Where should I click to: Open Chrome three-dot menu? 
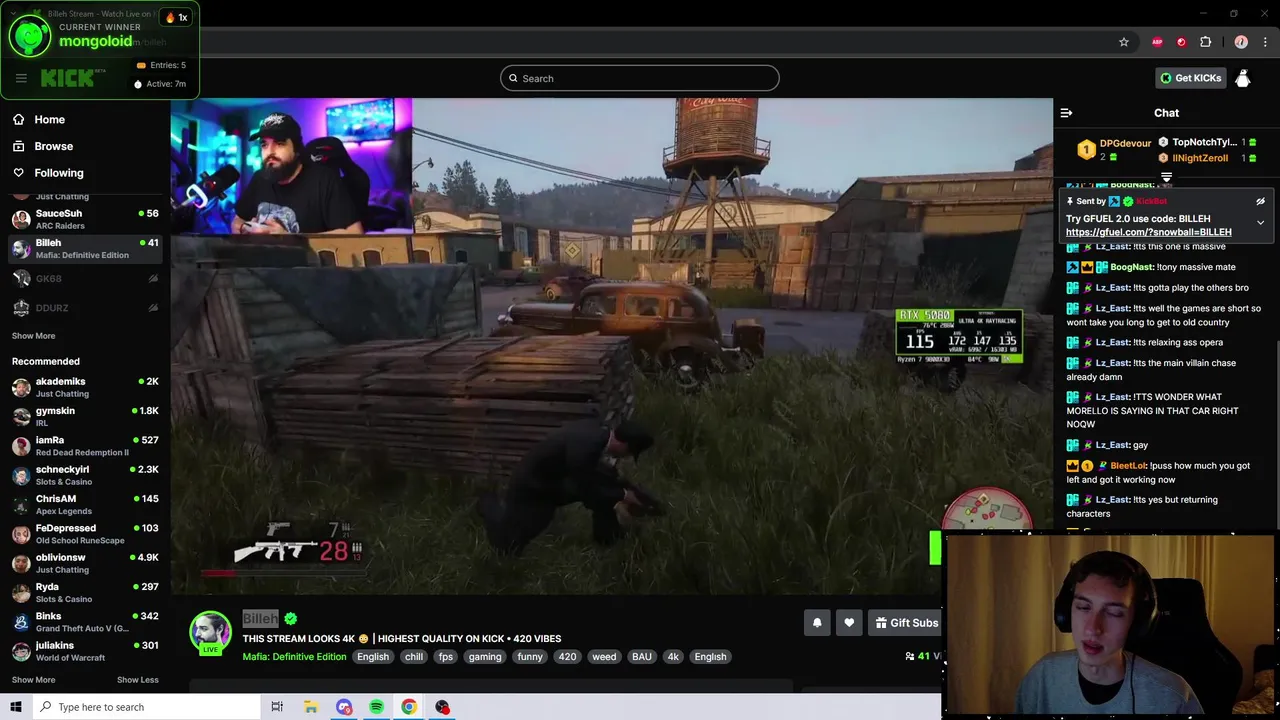pyautogui.click(x=1265, y=42)
